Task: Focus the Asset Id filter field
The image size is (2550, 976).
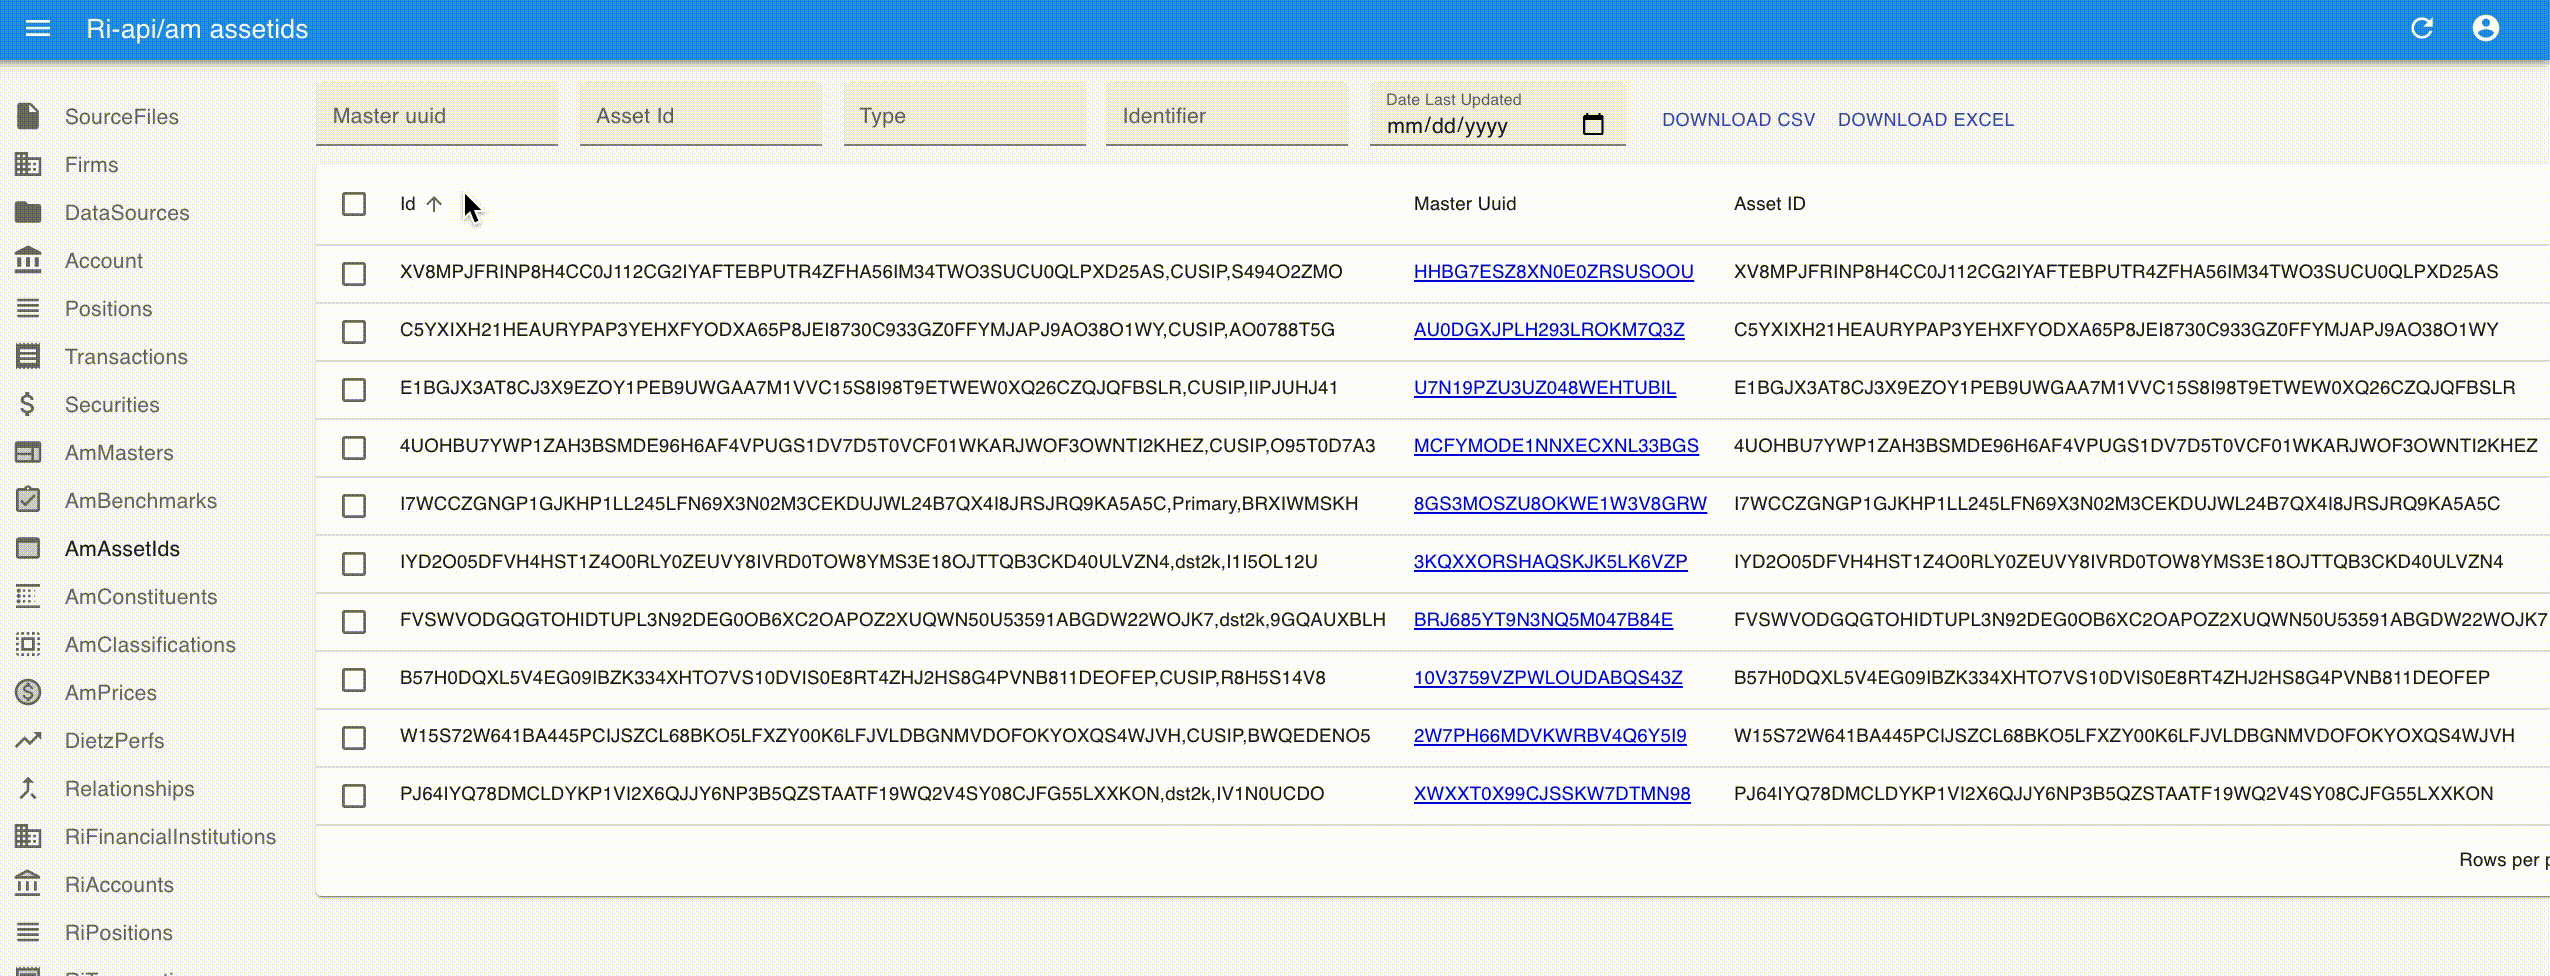Action: pyautogui.click(x=701, y=115)
